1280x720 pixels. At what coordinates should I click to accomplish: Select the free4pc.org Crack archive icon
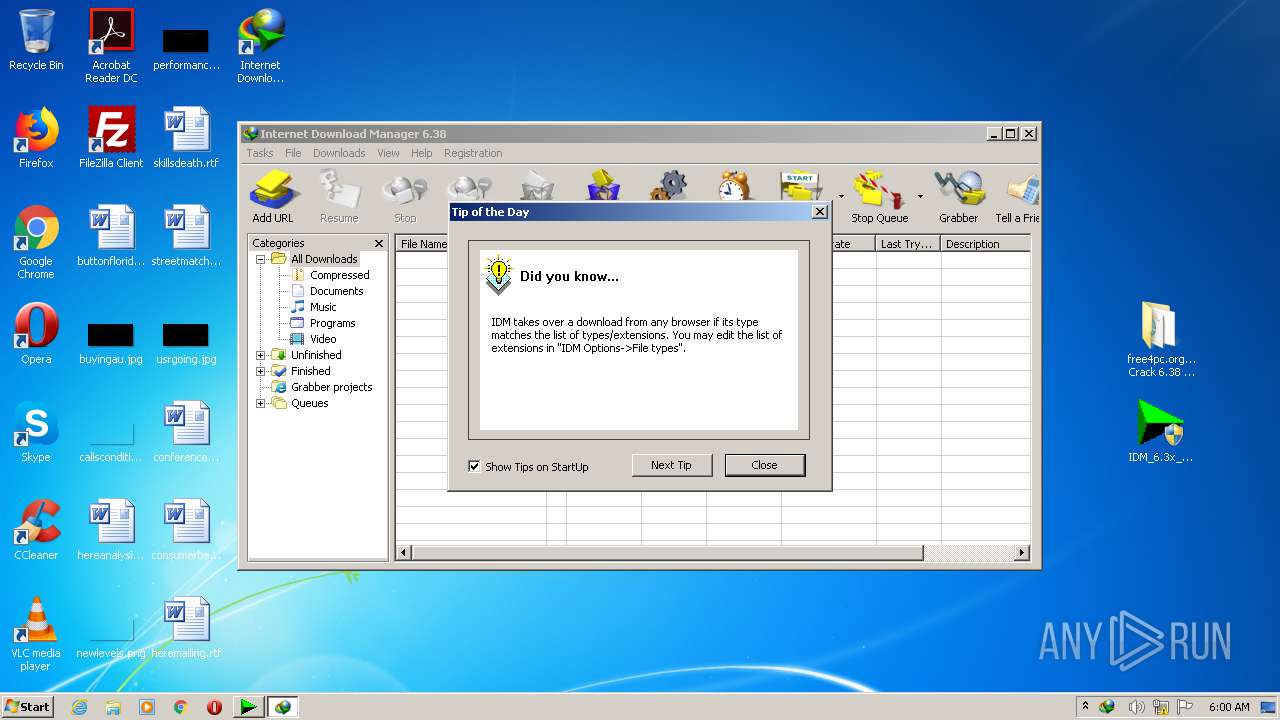tap(1161, 340)
